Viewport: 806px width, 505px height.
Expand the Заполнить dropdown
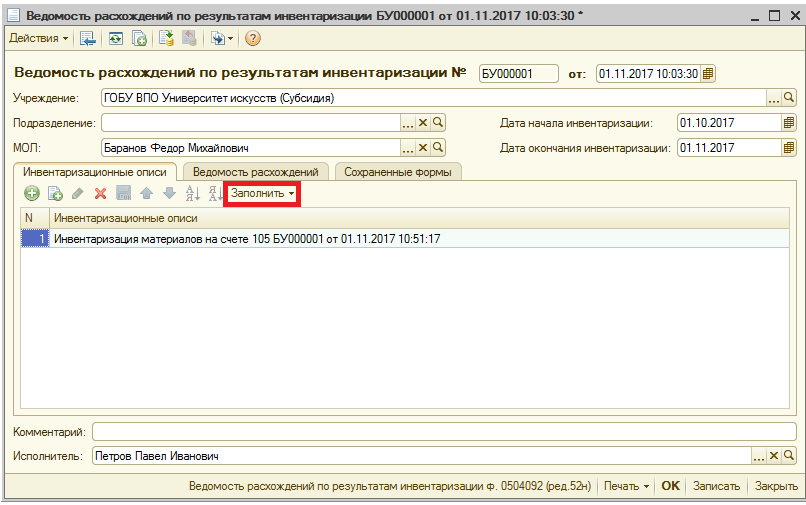(263, 193)
